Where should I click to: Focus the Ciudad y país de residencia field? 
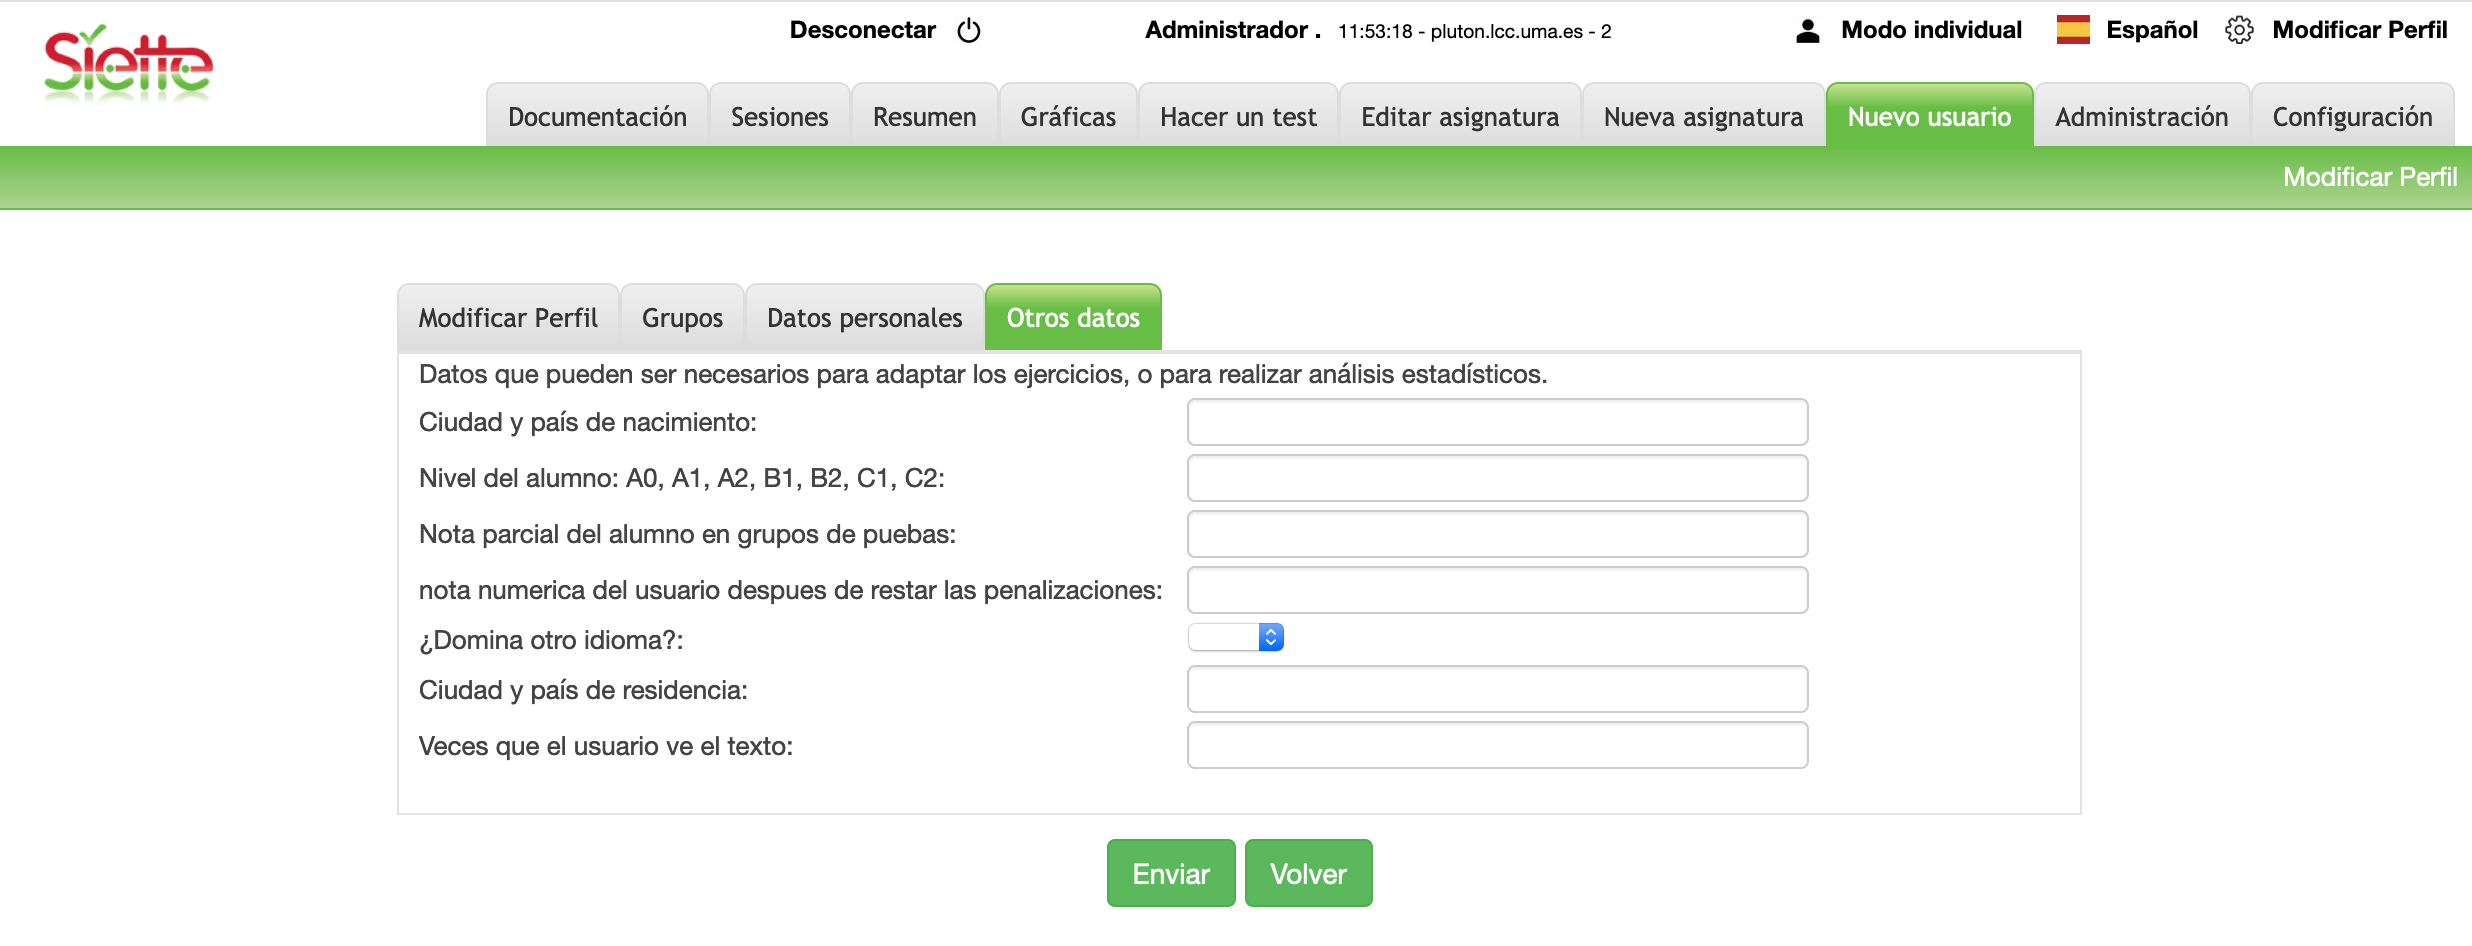tap(1497, 690)
